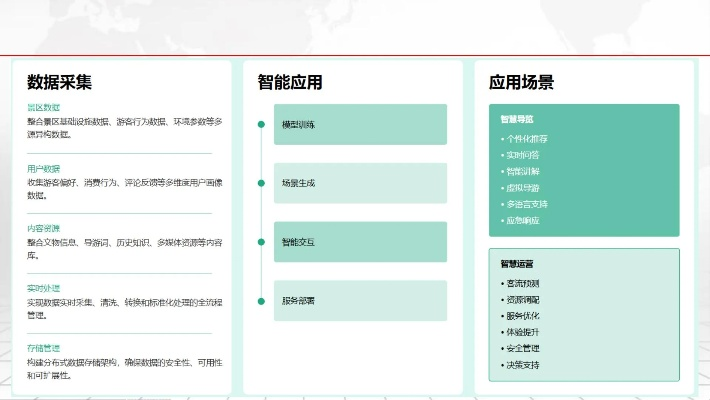Image resolution: width=710 pixels, height=400 pixels.
Task: Click the timeline dot next to 场景生成
Action: pos(261,183)
